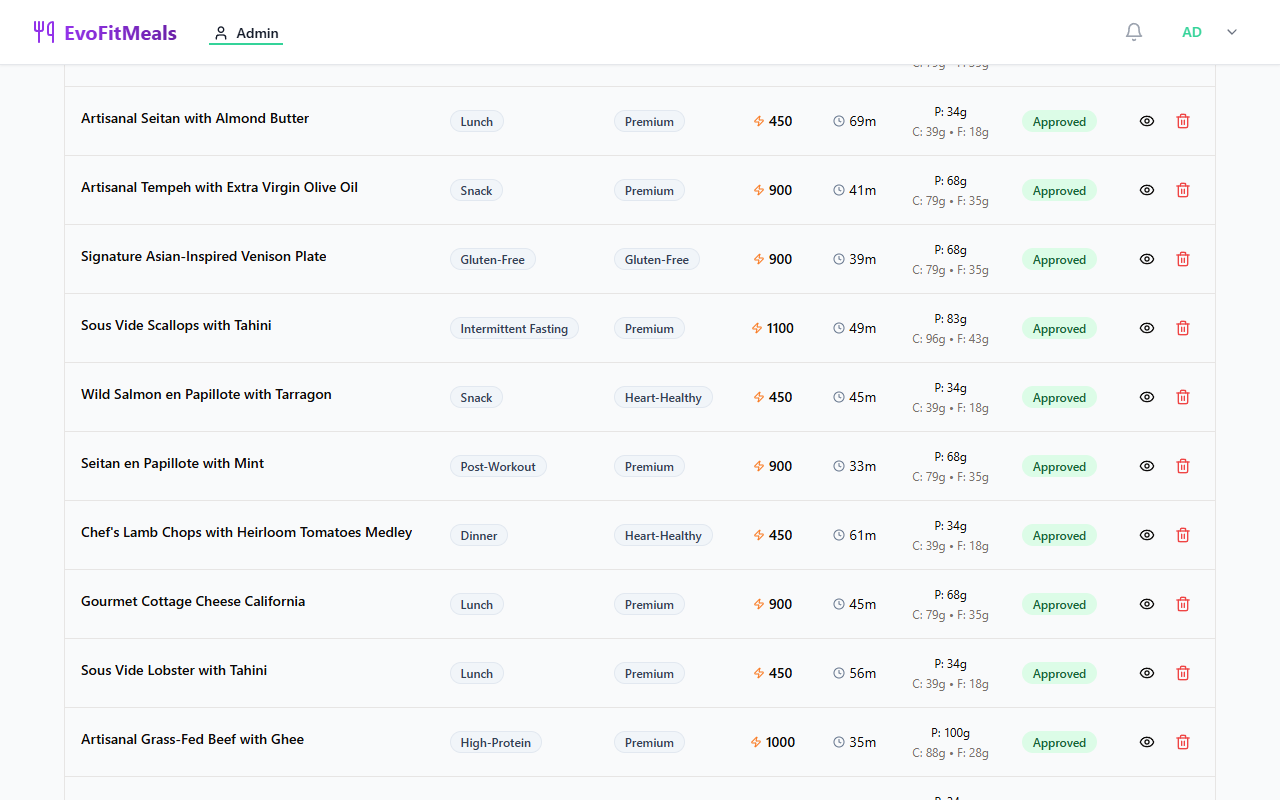This screenshot has width=1280, height=800.
Task: View Artisanal Tempeh with Extra Virgin Olive Oil
Action: point(1147,190)
